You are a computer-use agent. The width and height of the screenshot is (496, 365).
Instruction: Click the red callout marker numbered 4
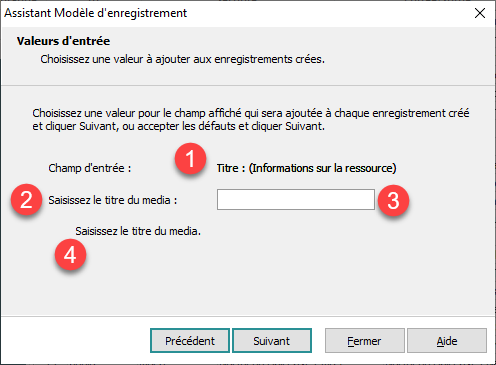[70, 255]
